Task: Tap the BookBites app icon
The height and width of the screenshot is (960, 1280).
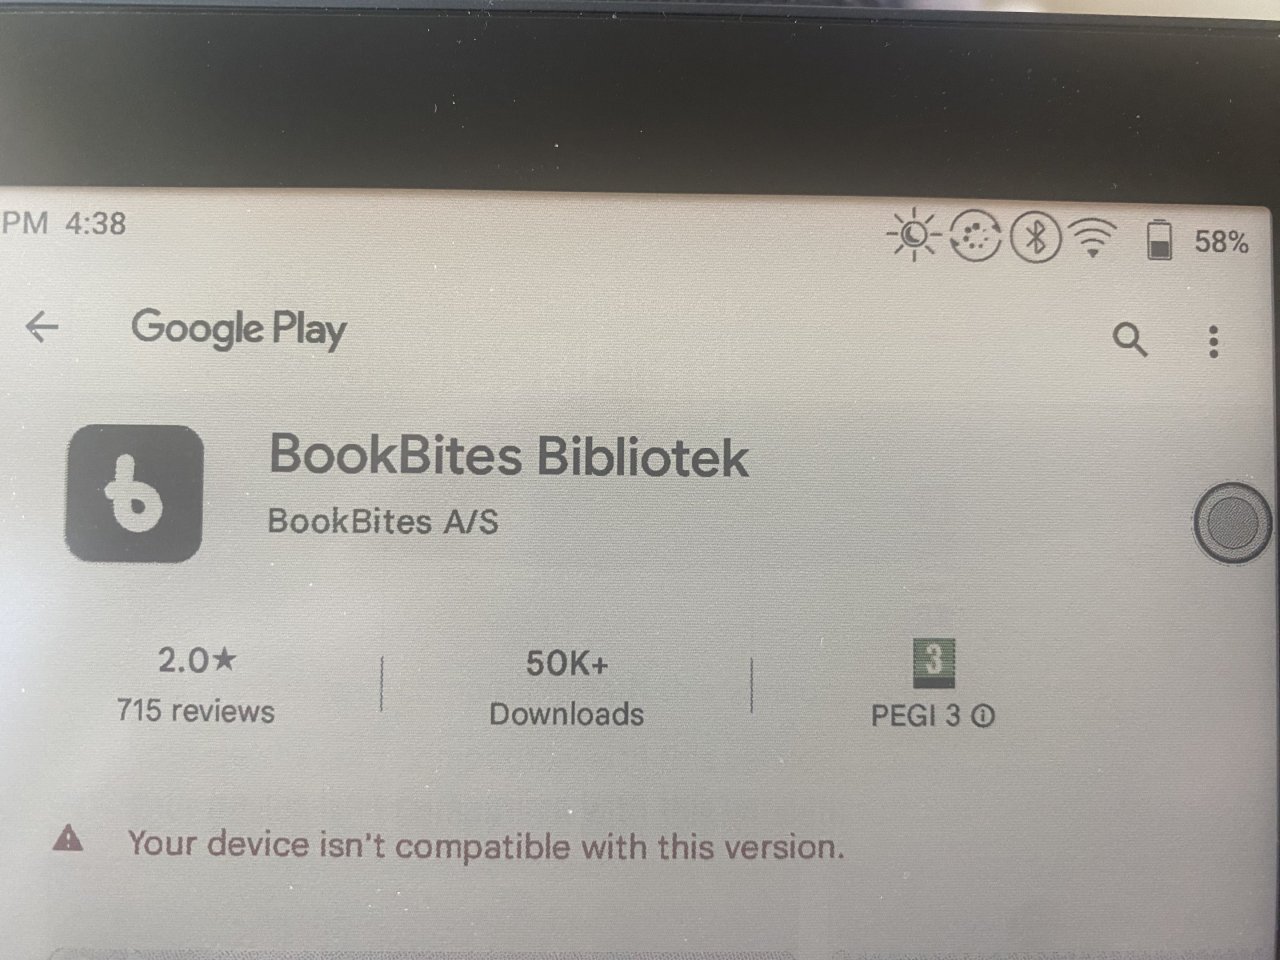Action: (134, 493)
